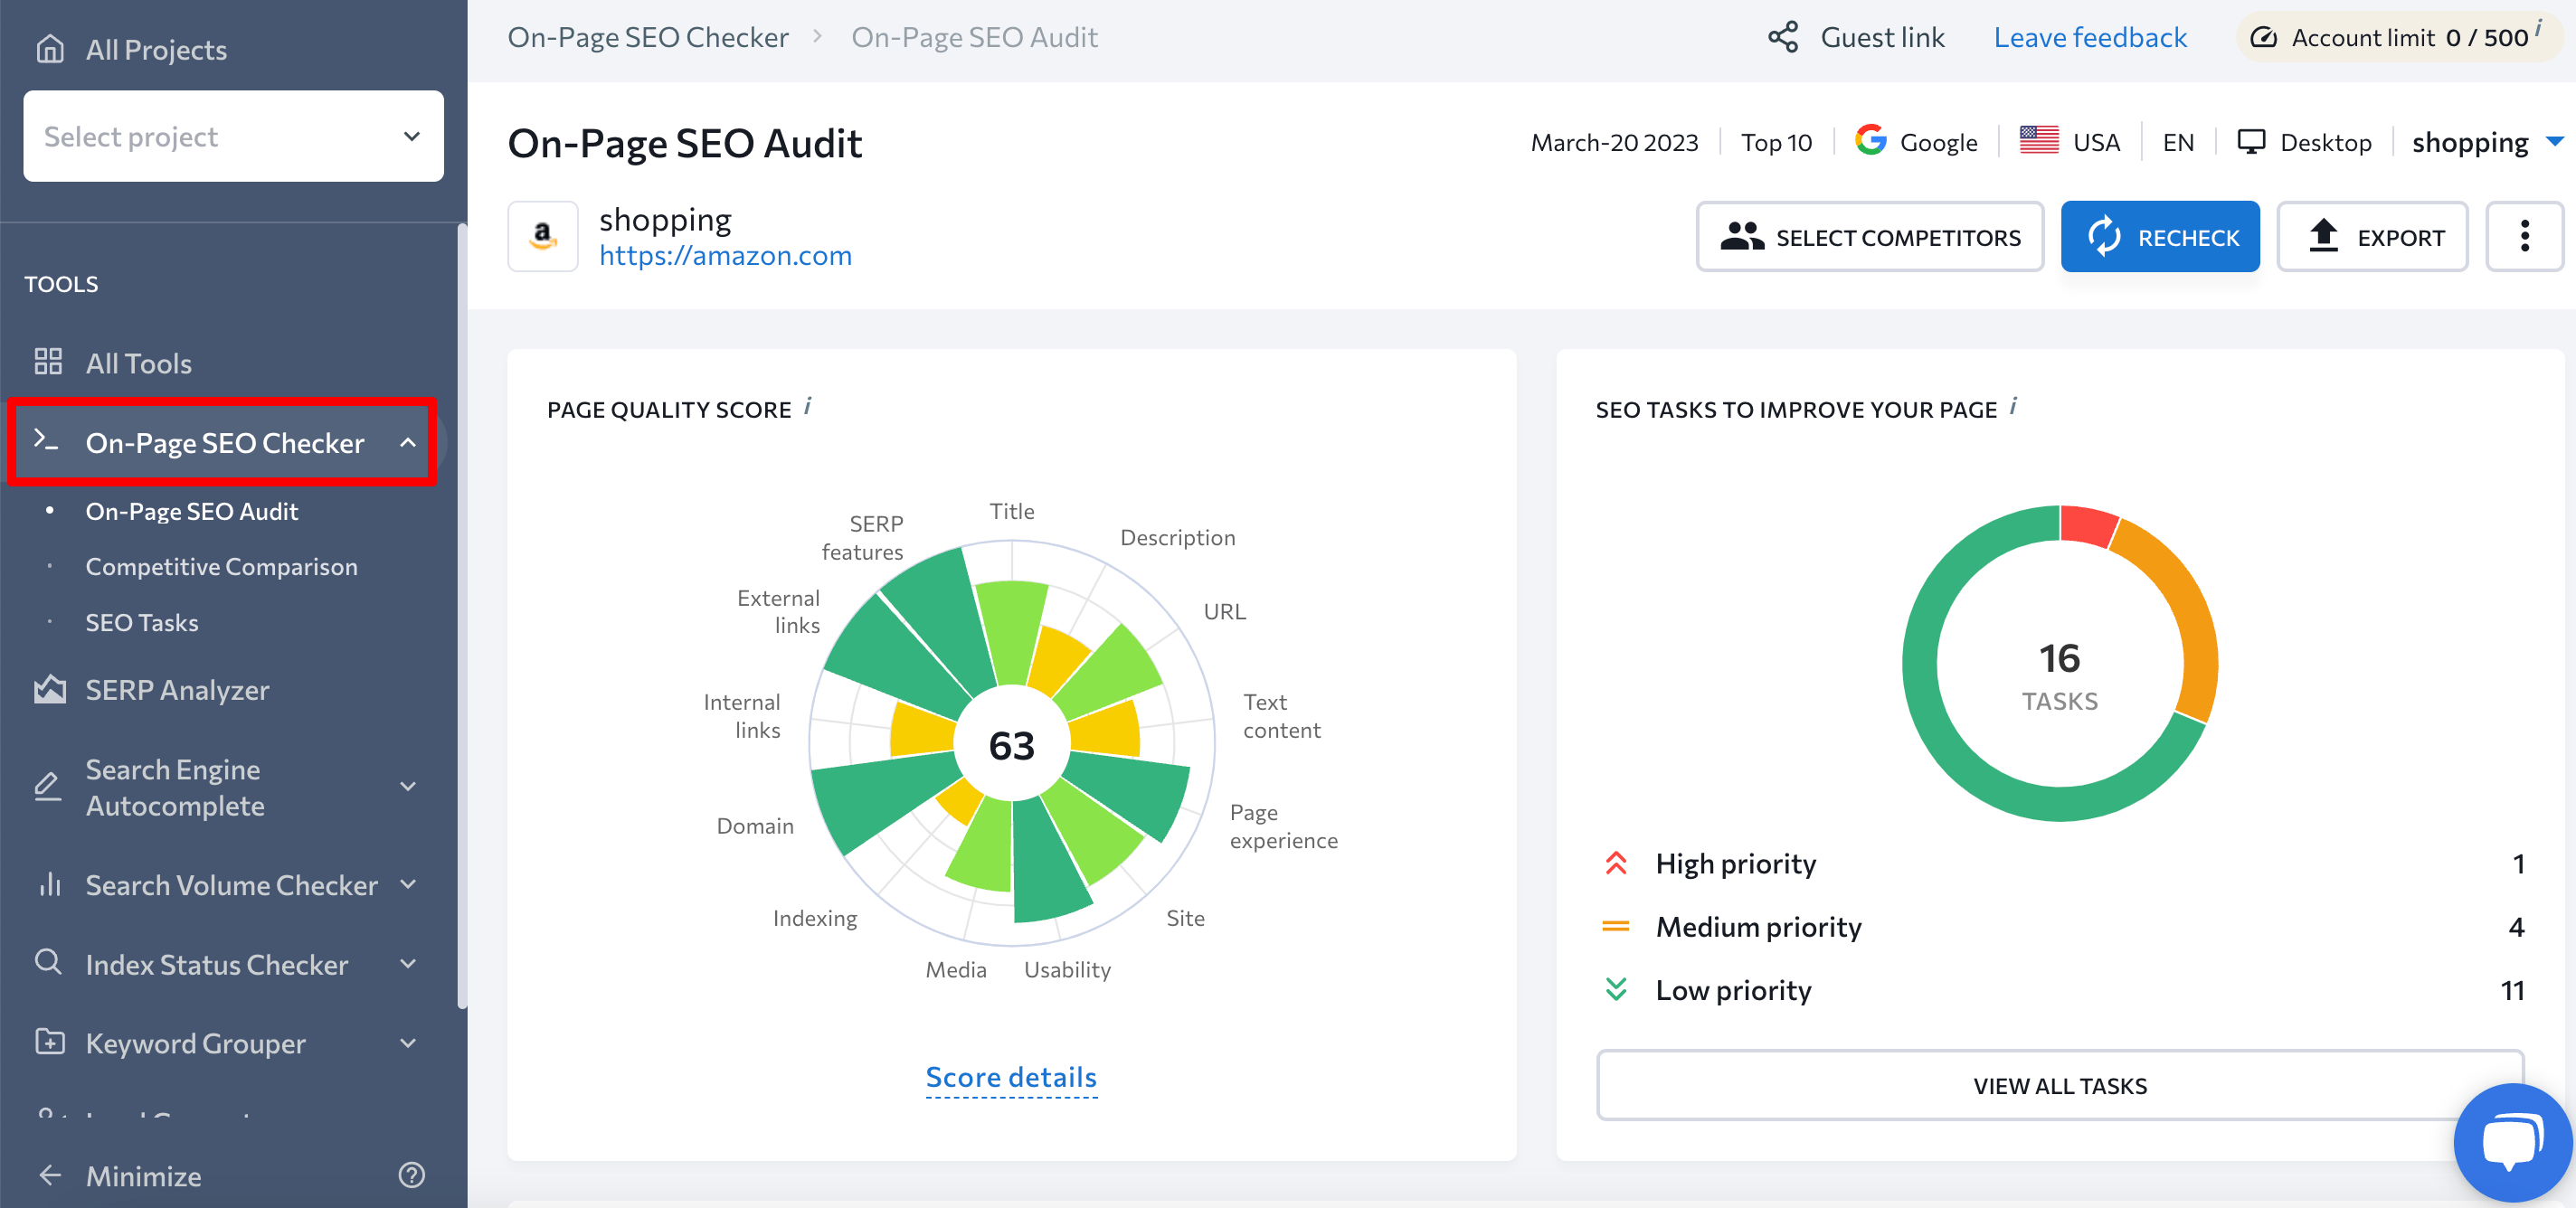
Task: Click the SERP Analyzer sidebar icon
Action: click(48, 689)
